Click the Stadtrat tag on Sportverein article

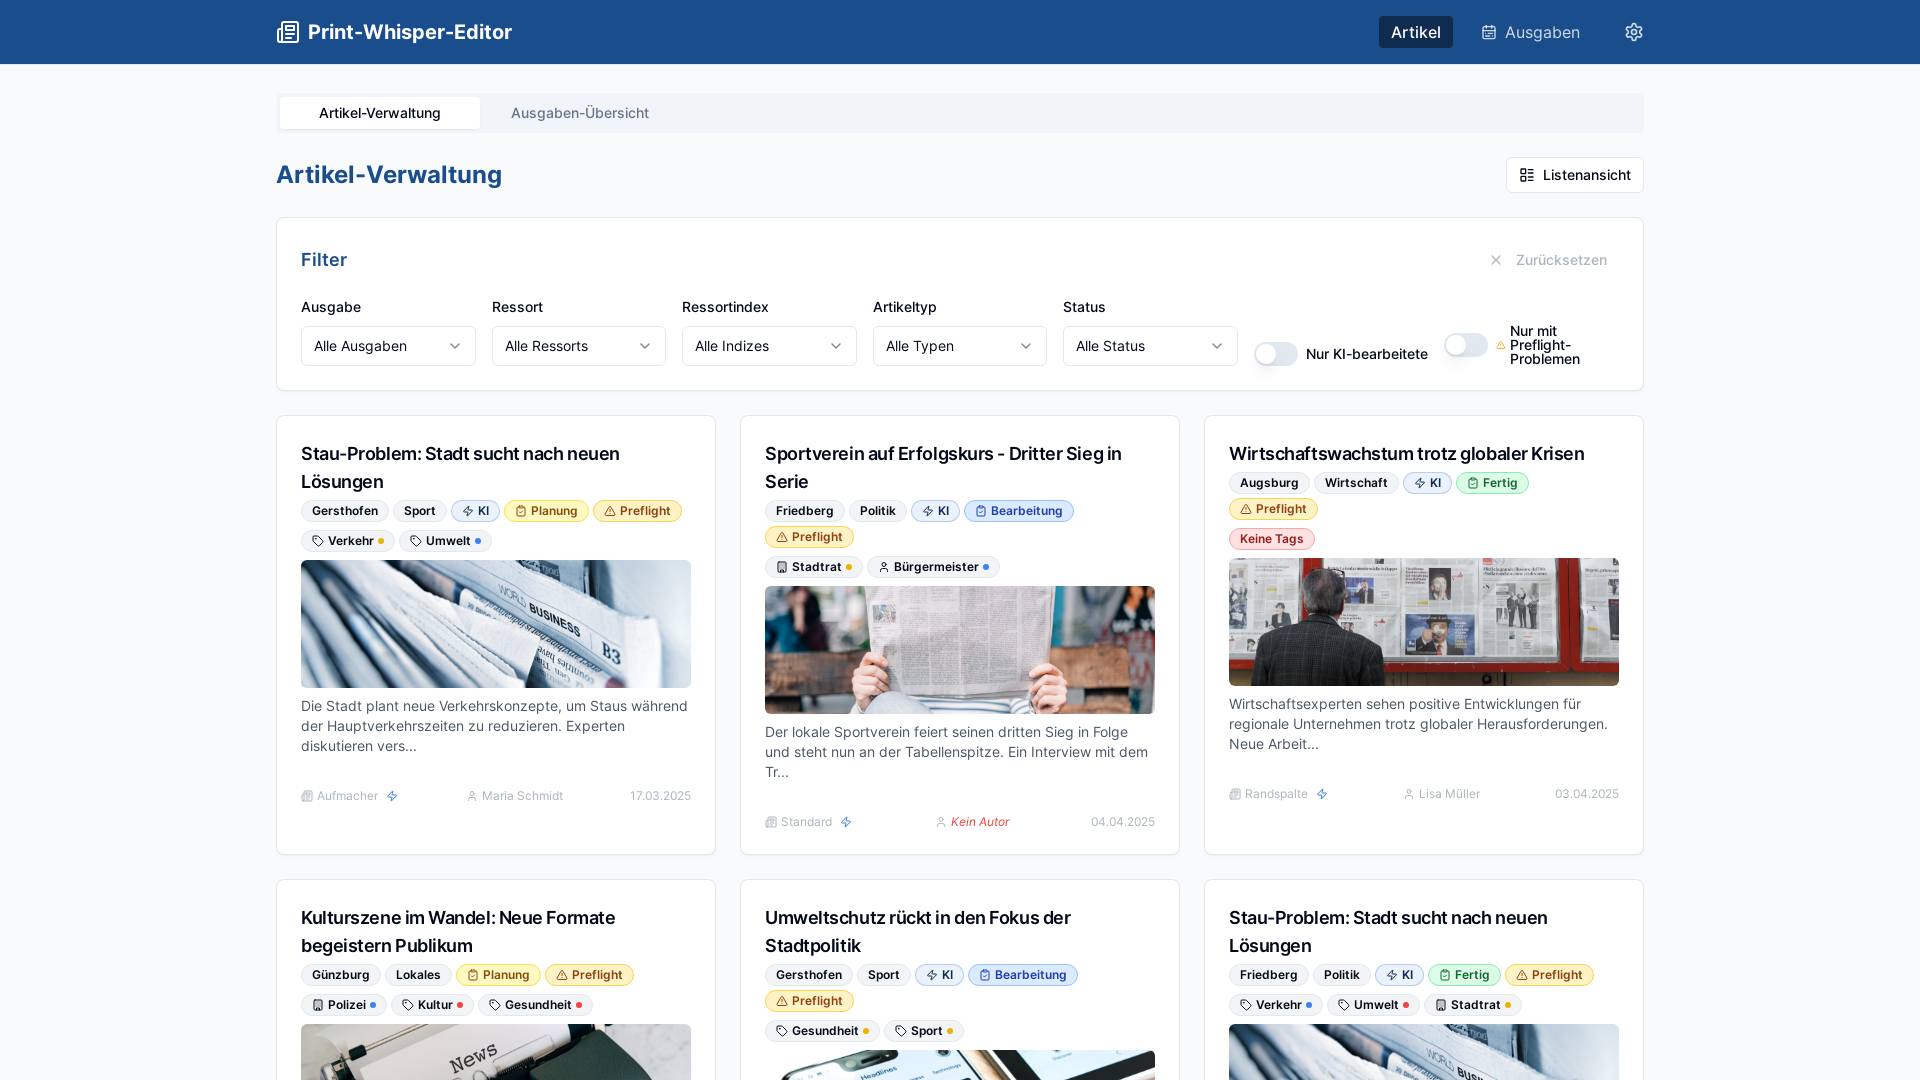point(814,567)
